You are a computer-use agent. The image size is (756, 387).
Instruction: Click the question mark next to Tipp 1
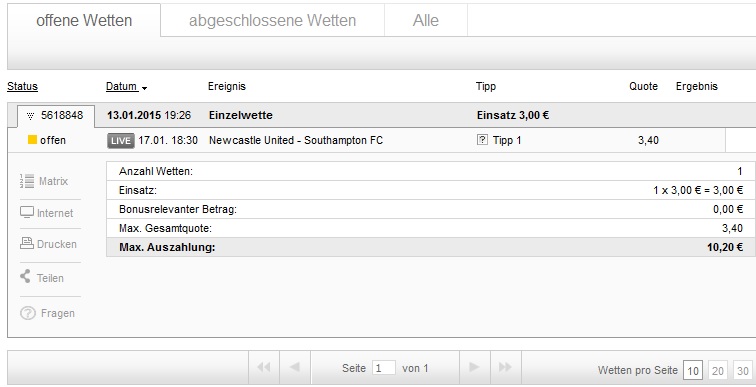(x=482, y=140)
